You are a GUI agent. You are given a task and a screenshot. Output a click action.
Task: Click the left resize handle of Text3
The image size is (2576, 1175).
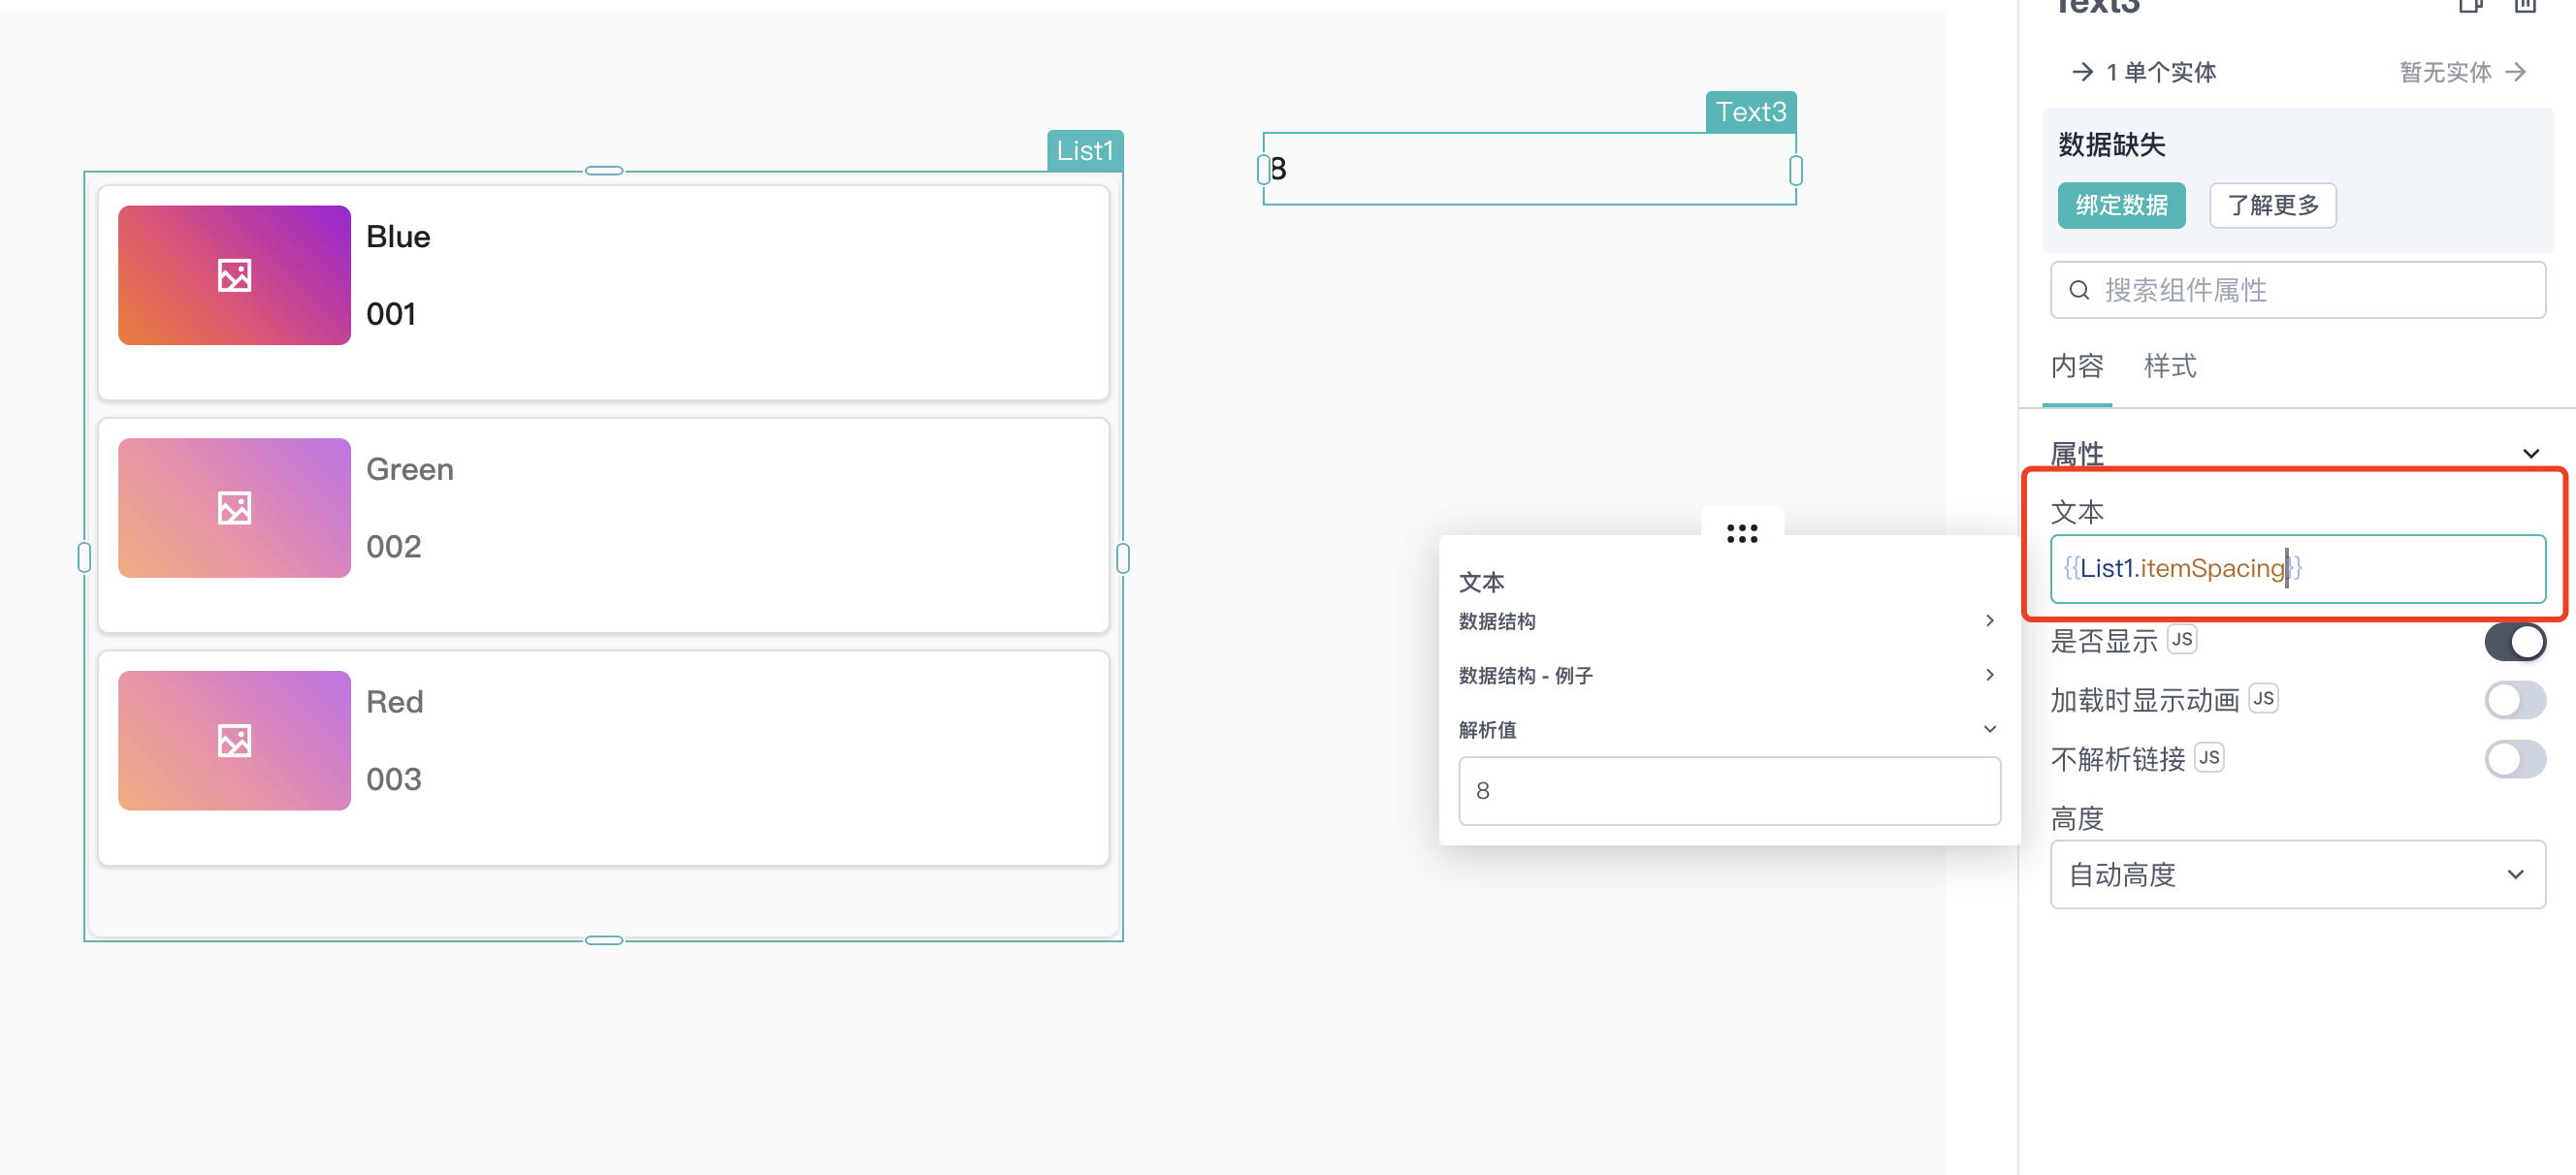(1263, 170)
